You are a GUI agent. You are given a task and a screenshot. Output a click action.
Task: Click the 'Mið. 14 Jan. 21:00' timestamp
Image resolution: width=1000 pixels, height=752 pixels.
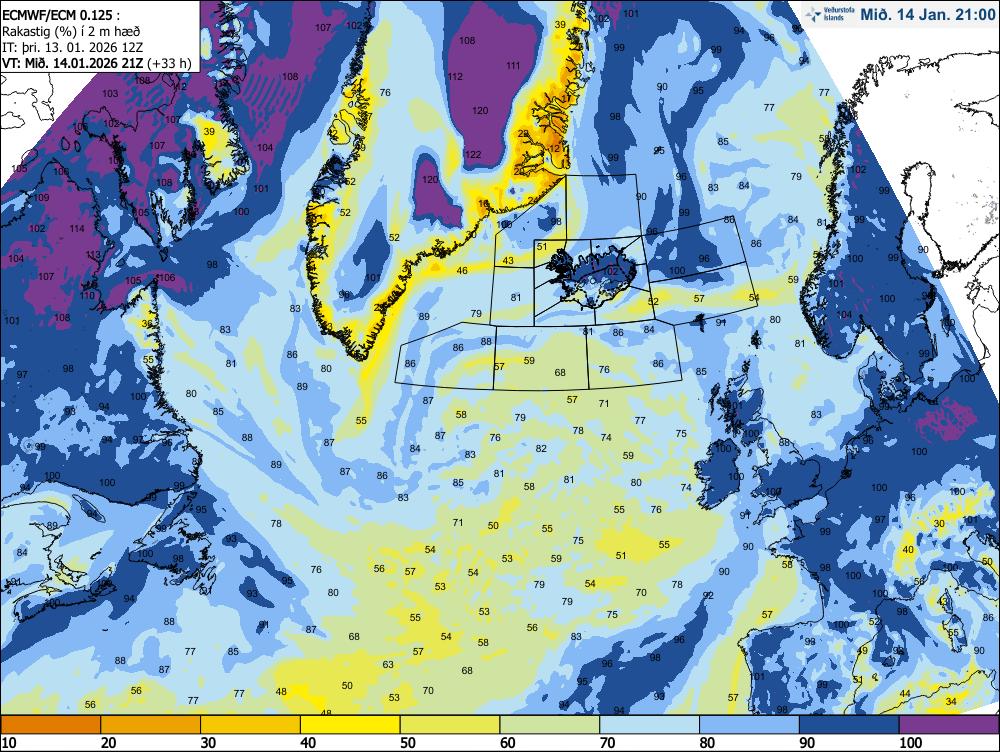[927, 14]
